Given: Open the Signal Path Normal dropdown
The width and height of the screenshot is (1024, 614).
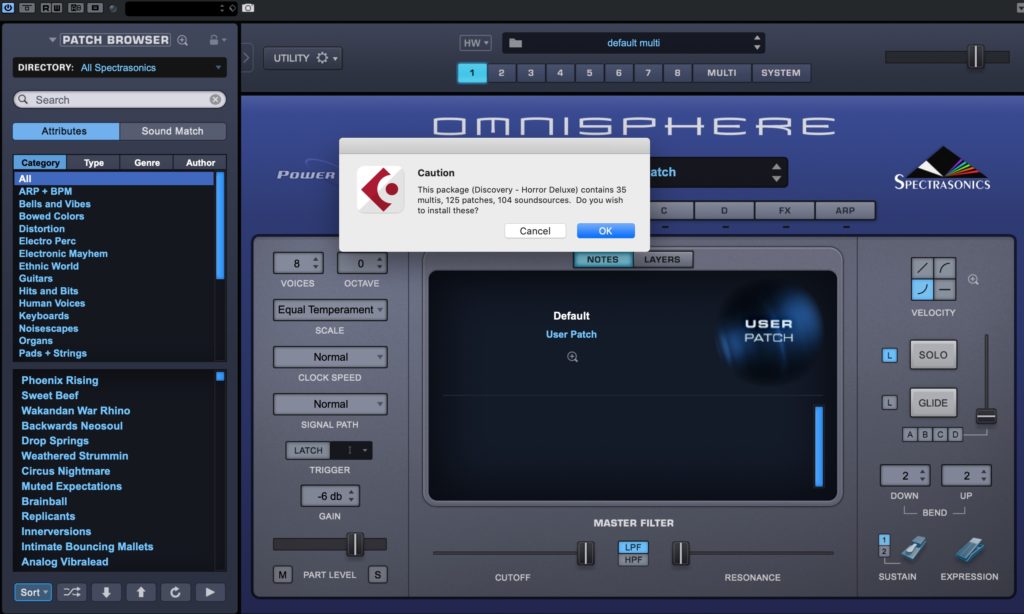Looking at the screenshot, I should (x=330, y=404).
